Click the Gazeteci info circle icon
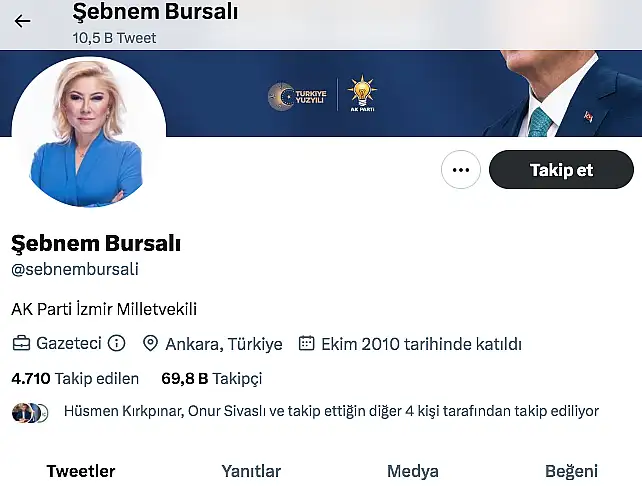This screenshot has height=493, width=642. point(116,343)
